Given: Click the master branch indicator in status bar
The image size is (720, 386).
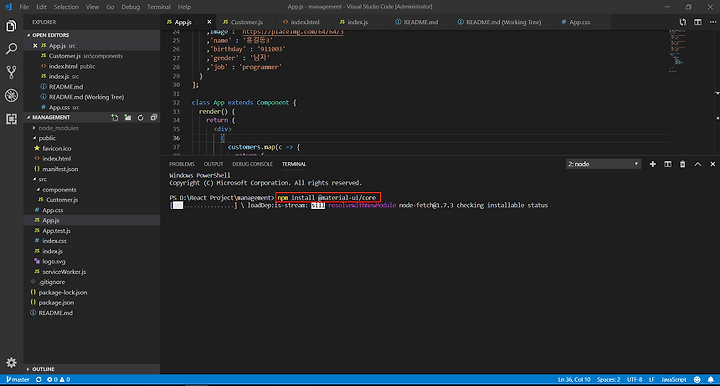Looking at the screenshot, I should pos(17,380).
